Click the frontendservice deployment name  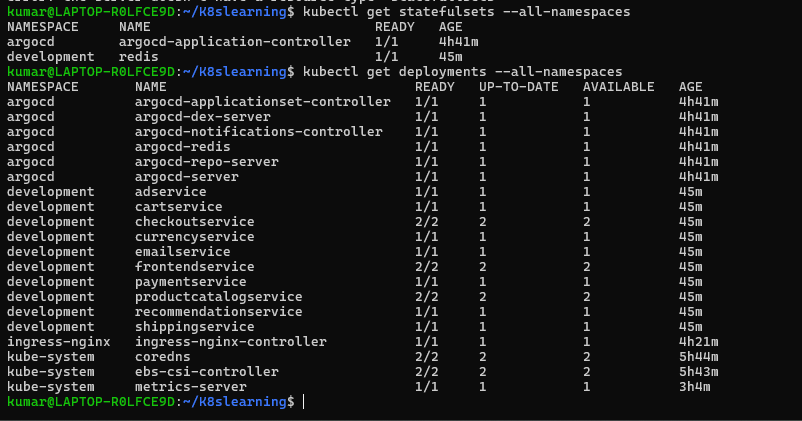pyautogui.click(x=194, y=266)
